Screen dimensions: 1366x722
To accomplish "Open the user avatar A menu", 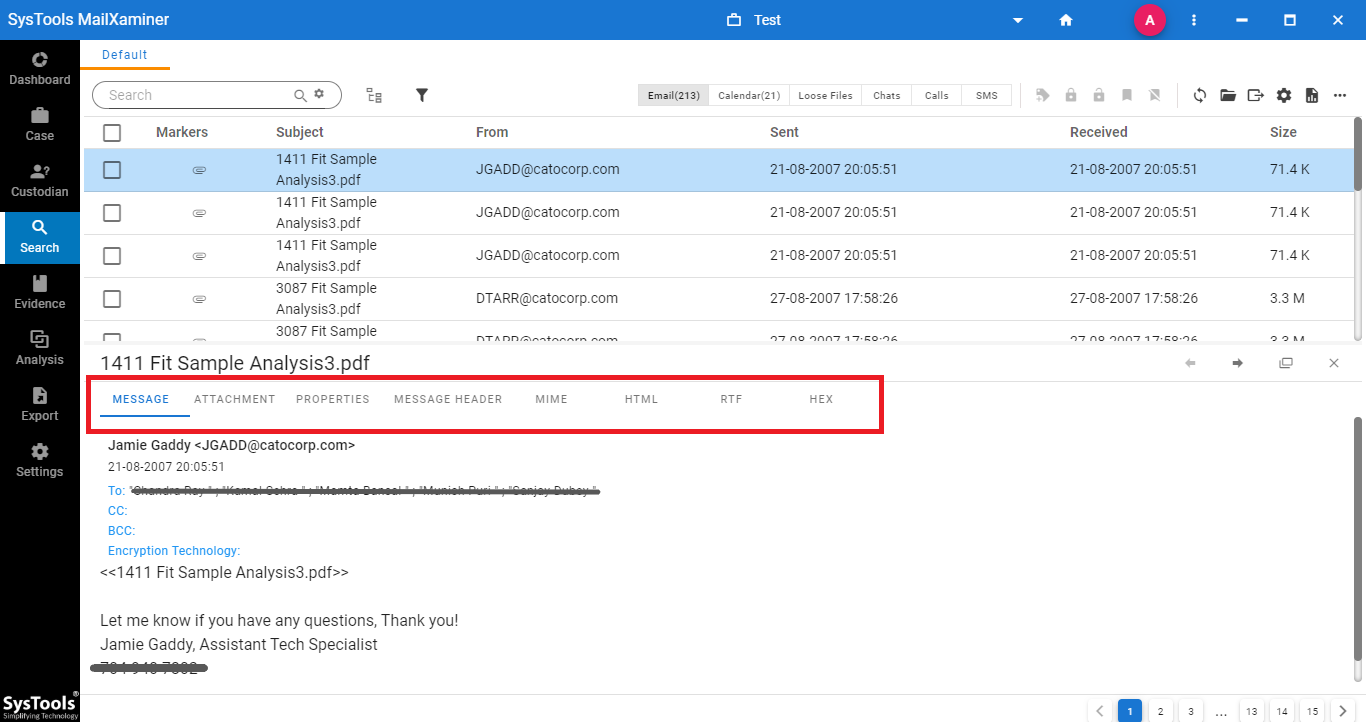I will pos(1150,20).
